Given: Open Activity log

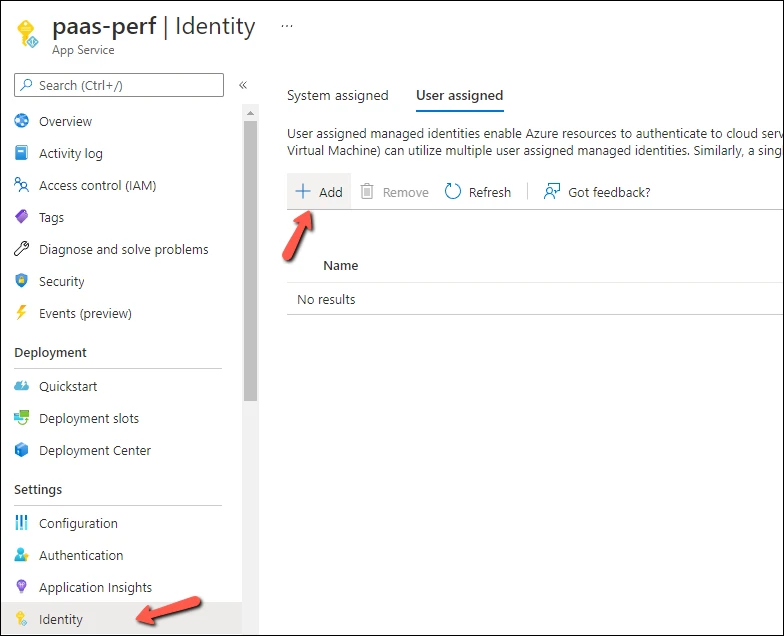Looking at the screenshot, I should pyautogui.click(x=70, y=154).
